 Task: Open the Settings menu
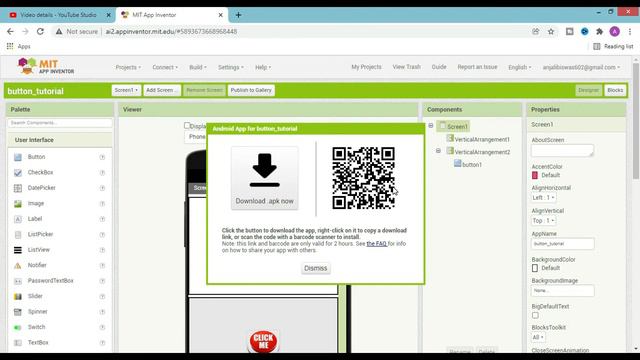231,67
